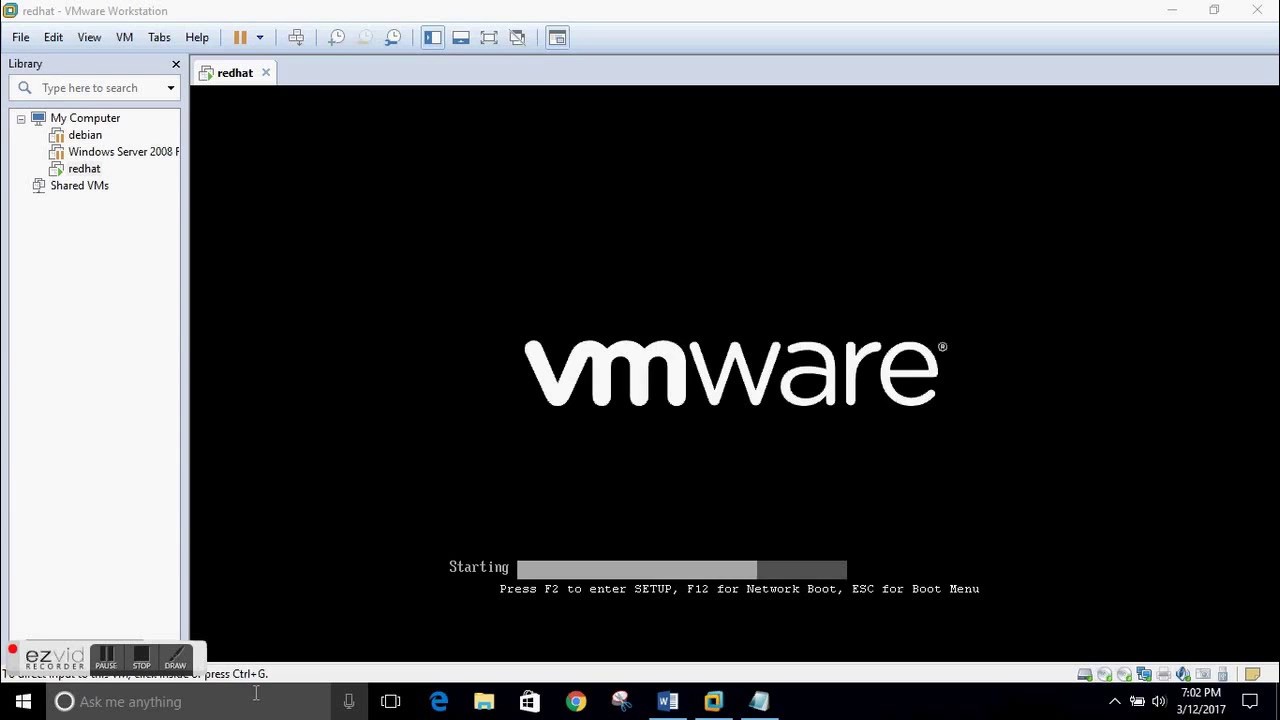Launch Google Chrome from the taskbar

pos(576,702)
